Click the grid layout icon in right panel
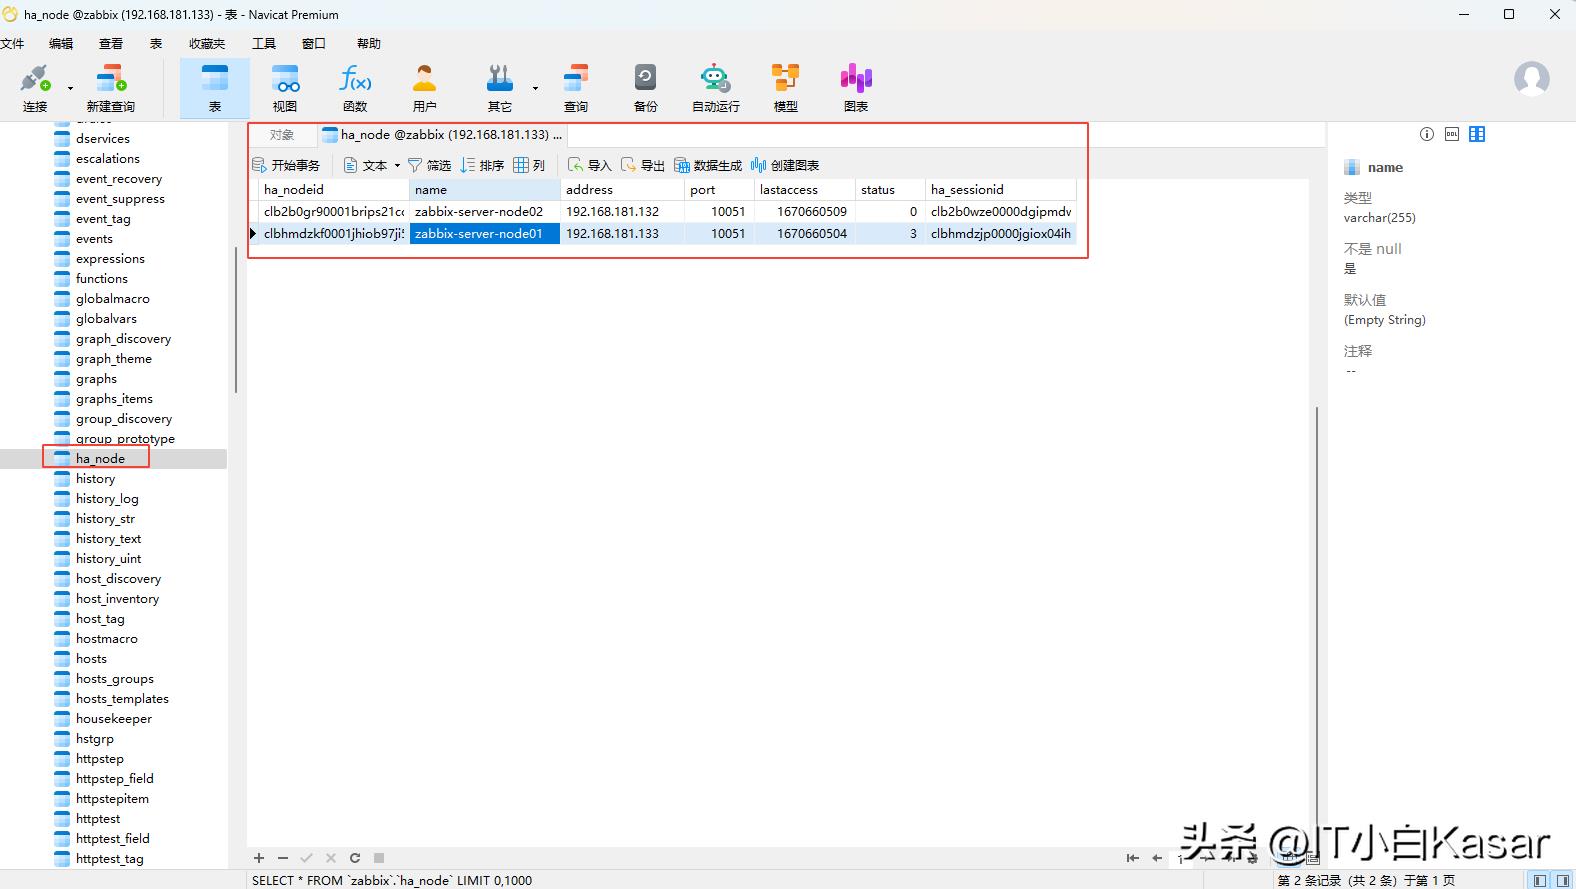The height and width of the screenshot is (889, 1576). (x=1477, y=134)
